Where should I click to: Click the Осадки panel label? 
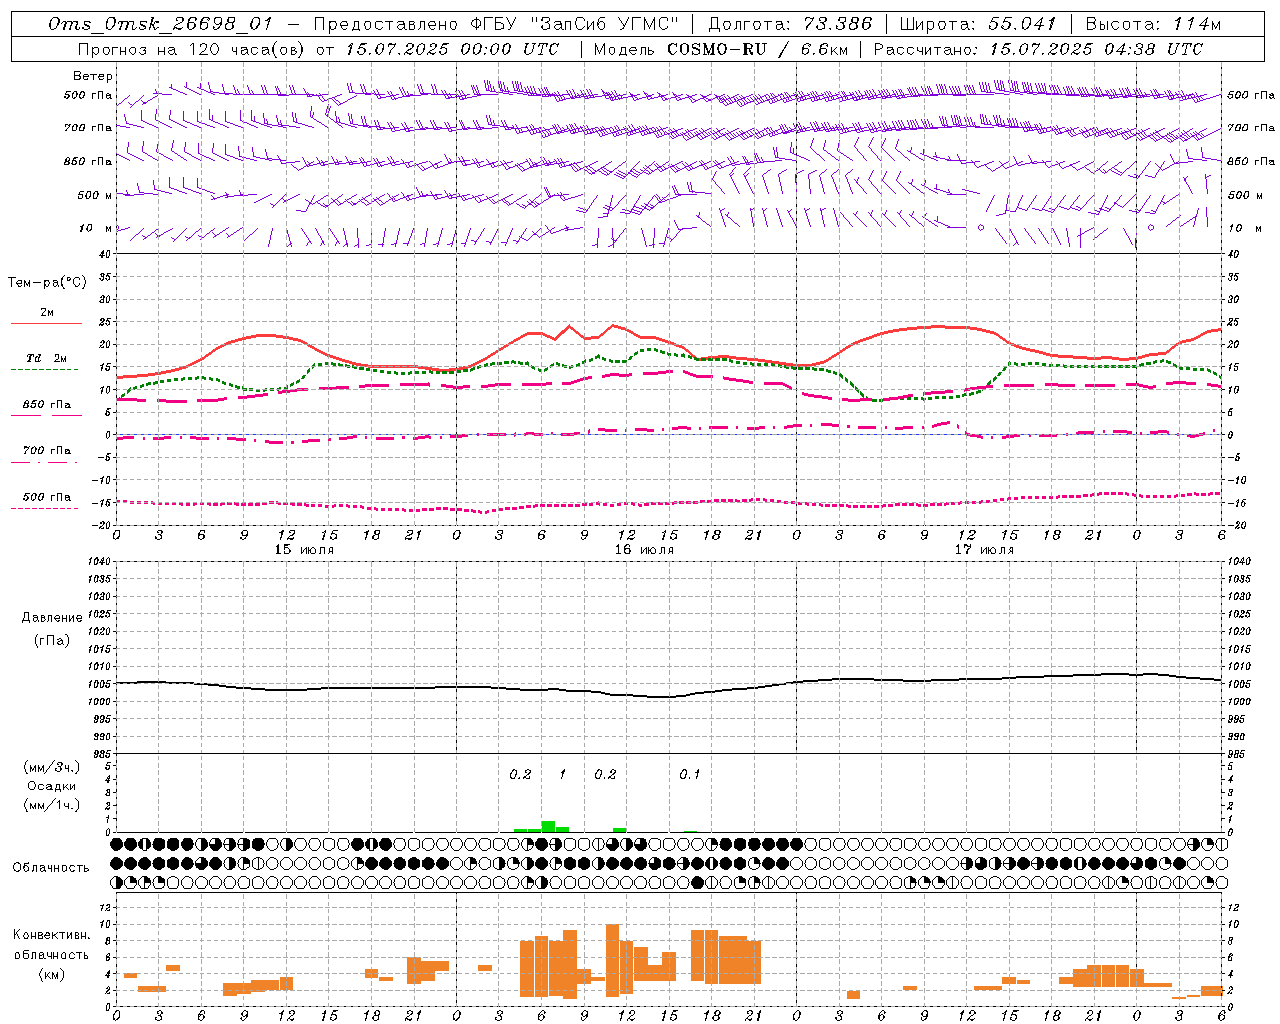coord(51,786)
